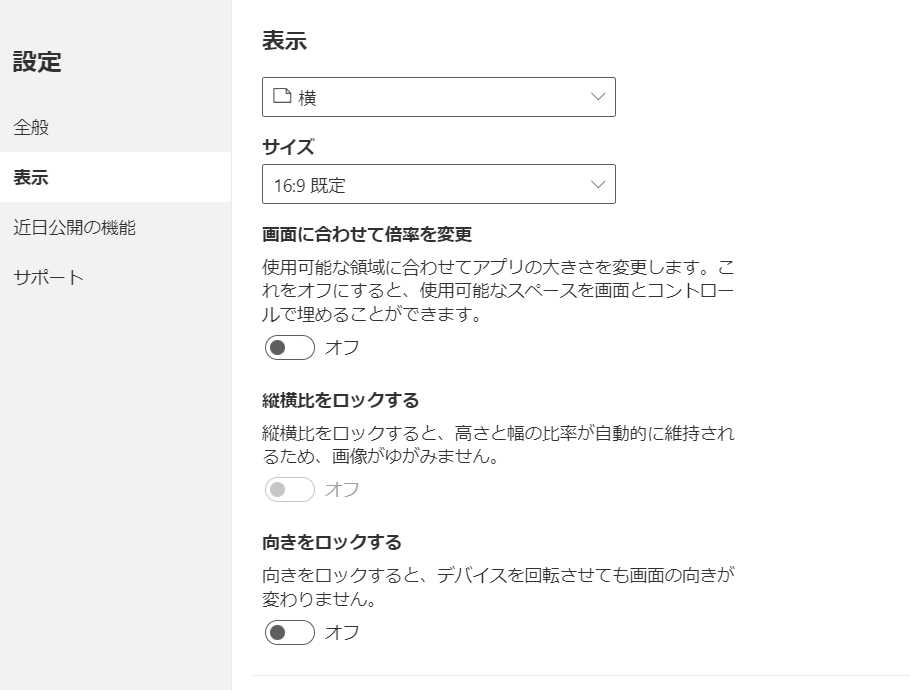Open the 全般 settings section
Screen dimensions: 910x690
tap(31, 128)
